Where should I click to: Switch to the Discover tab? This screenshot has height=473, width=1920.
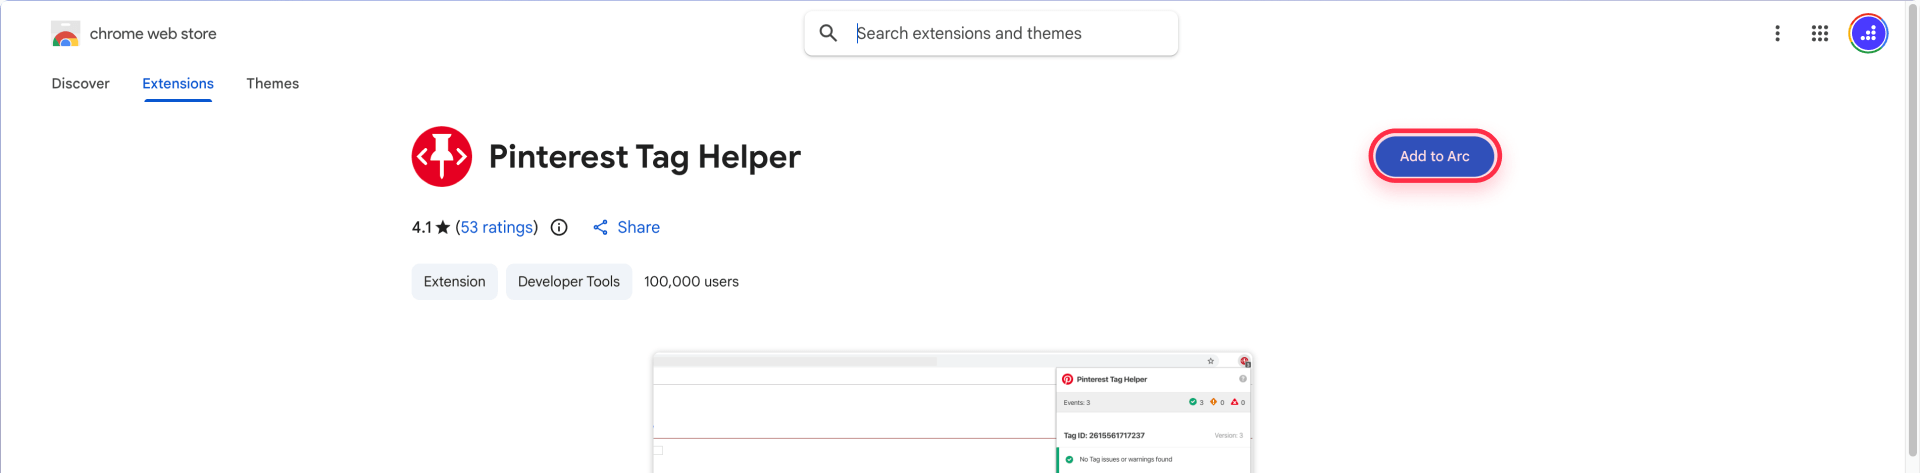pos(81,83)
